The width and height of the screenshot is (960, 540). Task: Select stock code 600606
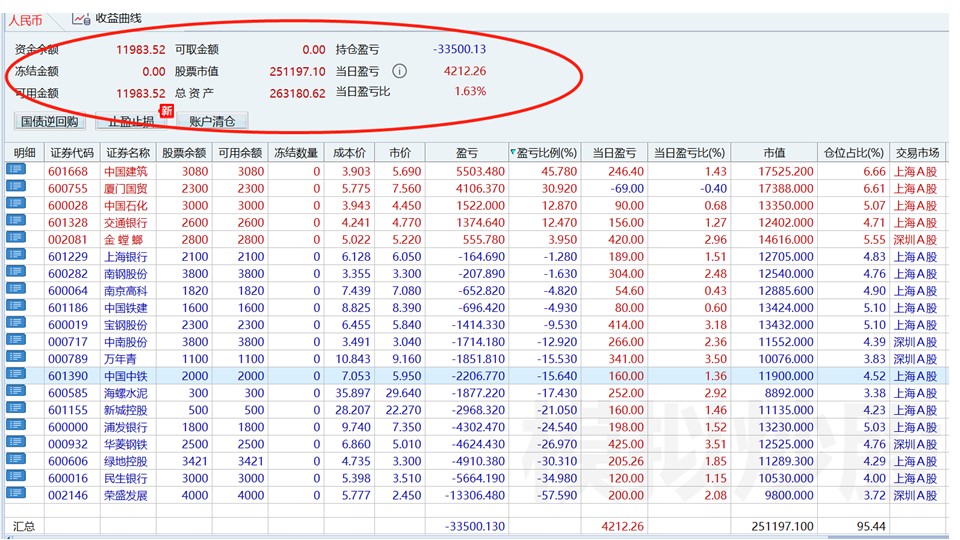click(68, 461)
